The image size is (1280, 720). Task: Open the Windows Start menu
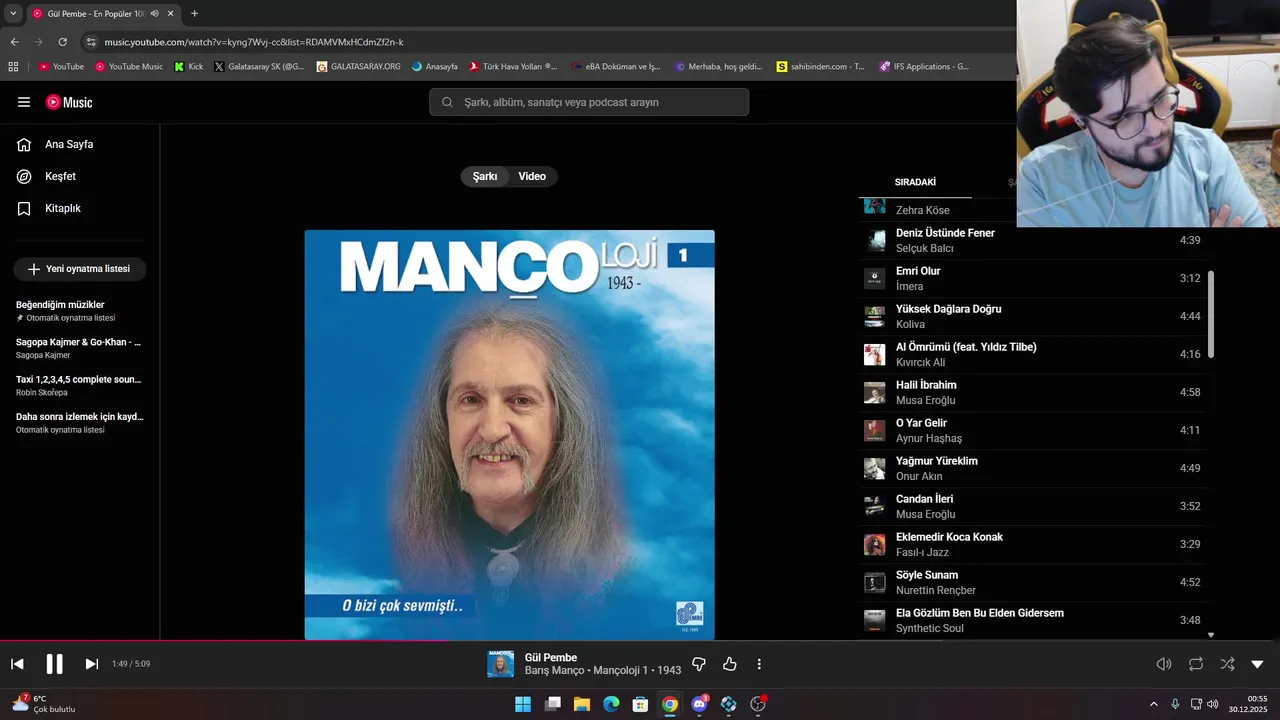coord(523,704)
